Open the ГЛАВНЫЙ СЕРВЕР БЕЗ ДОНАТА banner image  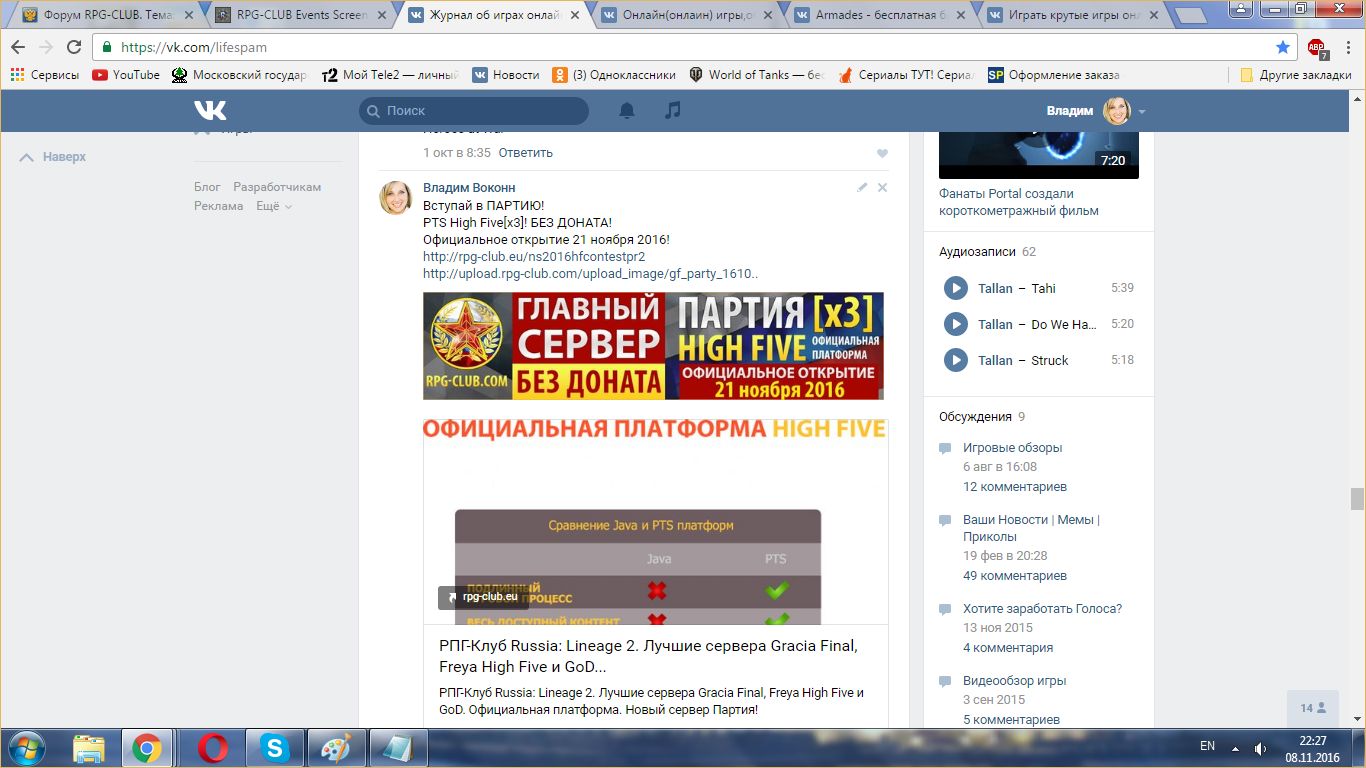tap(653, 346)
